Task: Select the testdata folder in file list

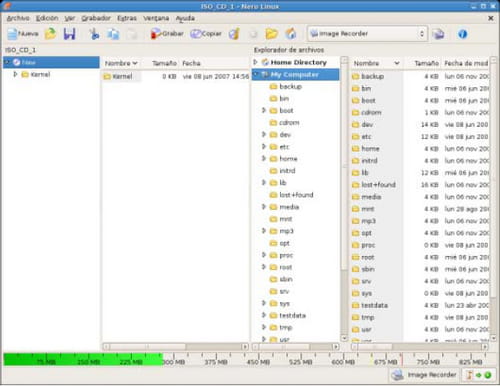Action: (374, 305)
